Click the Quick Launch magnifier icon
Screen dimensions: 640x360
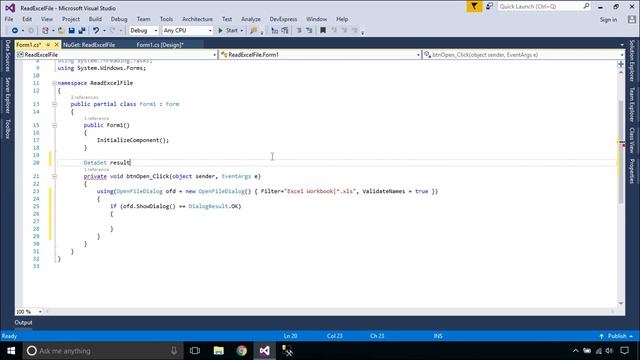coord(586,6)
